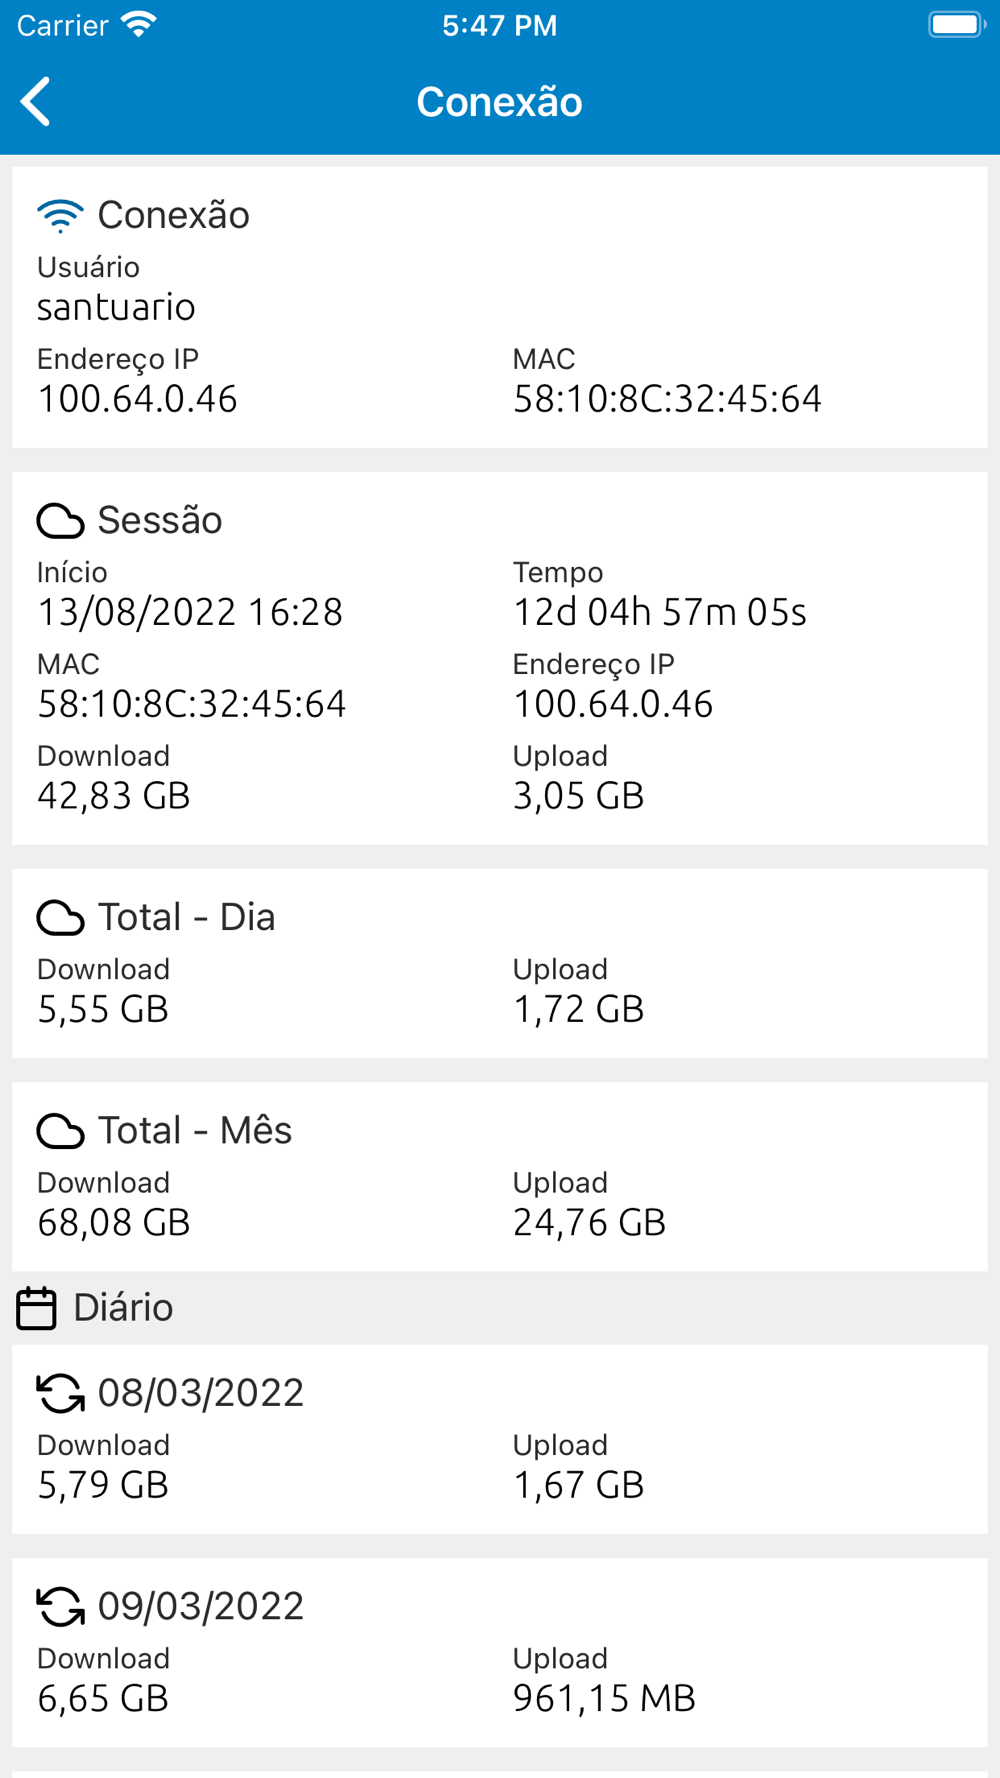Screen dimensions: 1000x1778
Task: Tap the carrier Wi-Fi status icon
Action: coord(139,25)
